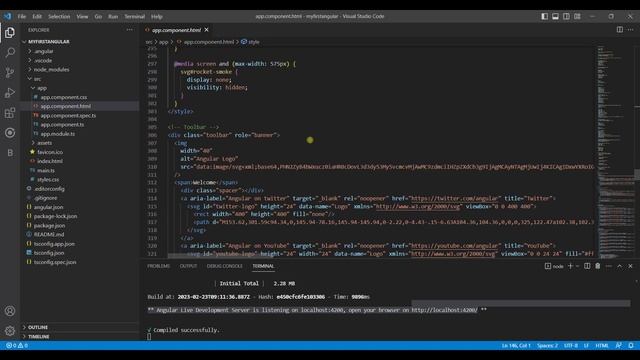
Task: Switch to the Output panel tab
Action: (188, 266)
